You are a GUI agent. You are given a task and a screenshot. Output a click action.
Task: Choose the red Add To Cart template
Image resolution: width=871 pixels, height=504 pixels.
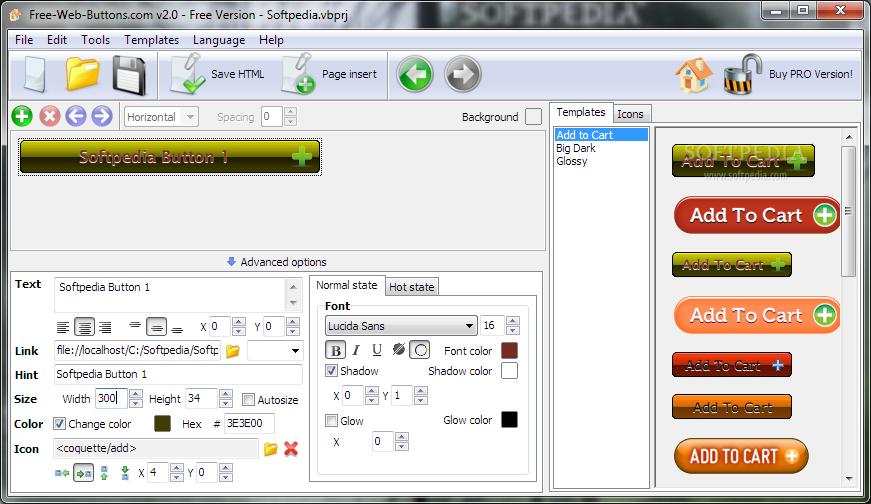pyautogui.click(x=757, y=215)
